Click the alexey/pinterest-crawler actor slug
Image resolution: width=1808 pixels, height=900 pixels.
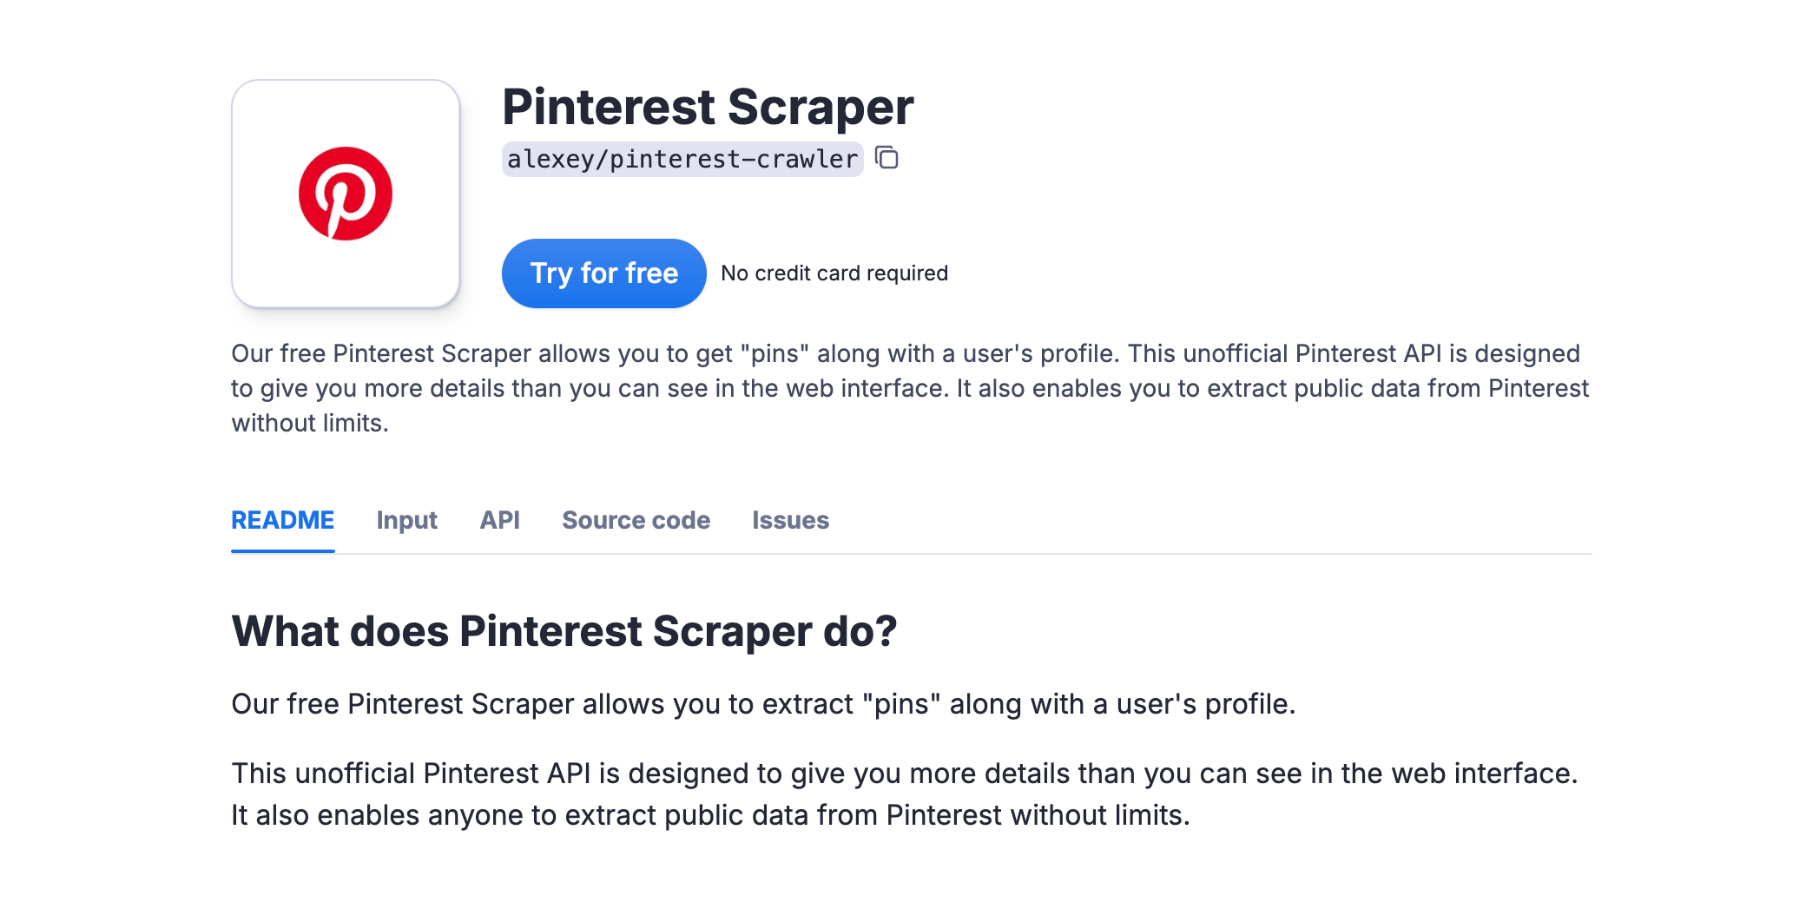tap(682, 159)
